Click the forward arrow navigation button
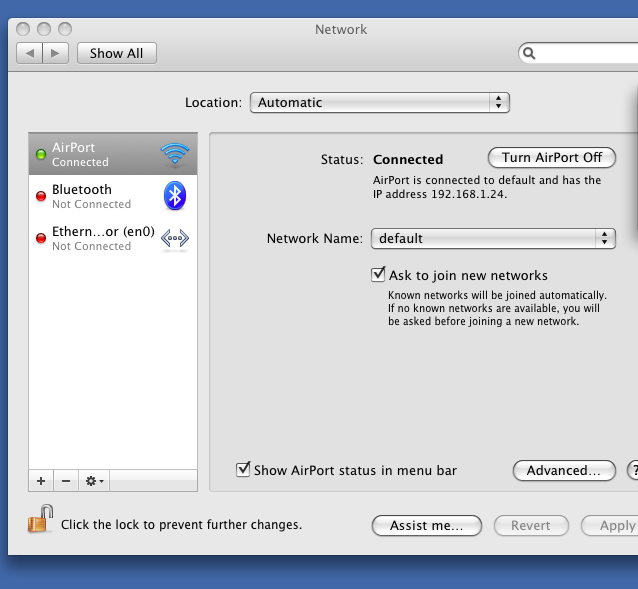Image resolution: width=638 pixels, height=589 pixels. (x=55, y=53)
